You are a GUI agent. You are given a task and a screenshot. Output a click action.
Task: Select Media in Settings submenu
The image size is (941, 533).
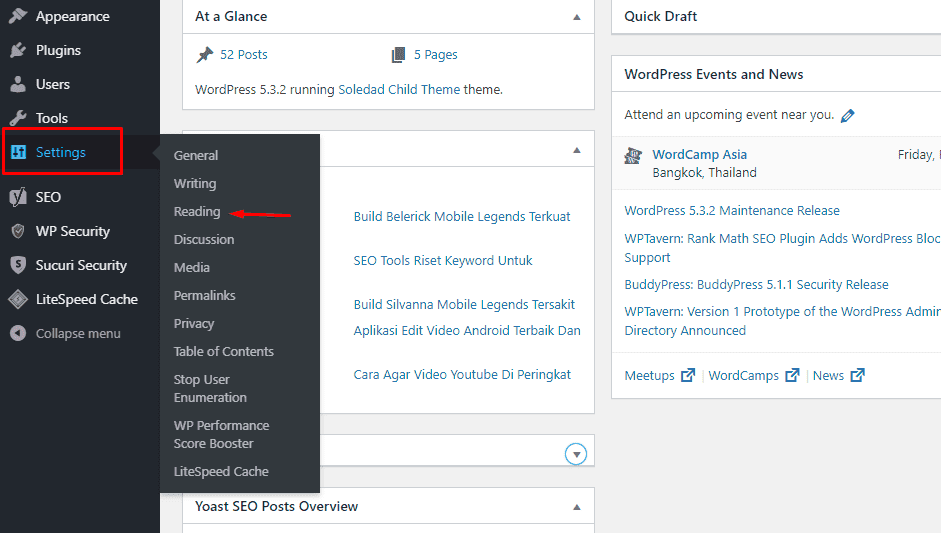(x=191, y=268)
